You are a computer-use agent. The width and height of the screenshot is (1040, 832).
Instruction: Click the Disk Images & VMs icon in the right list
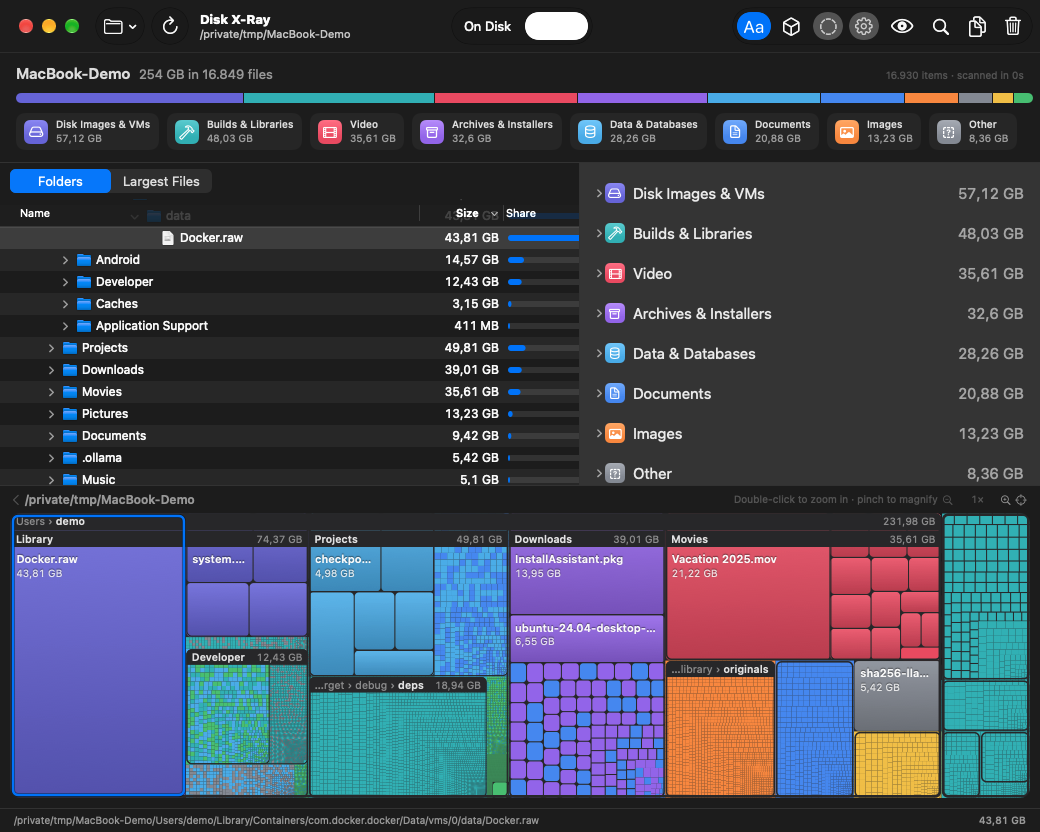point(615,194)
